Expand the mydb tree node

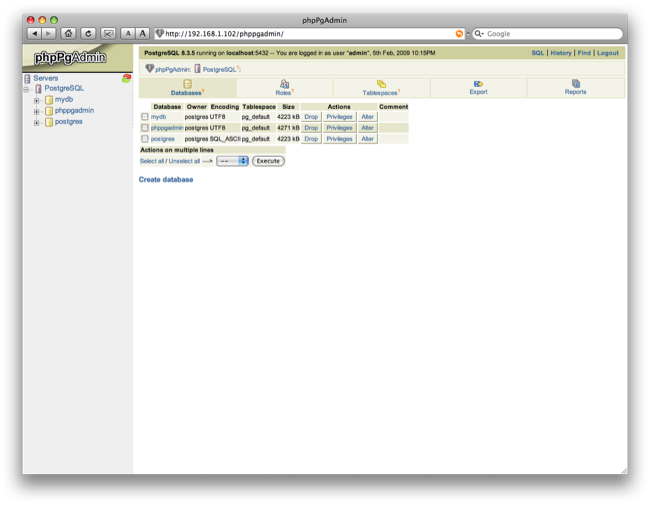tap(36, 100)
